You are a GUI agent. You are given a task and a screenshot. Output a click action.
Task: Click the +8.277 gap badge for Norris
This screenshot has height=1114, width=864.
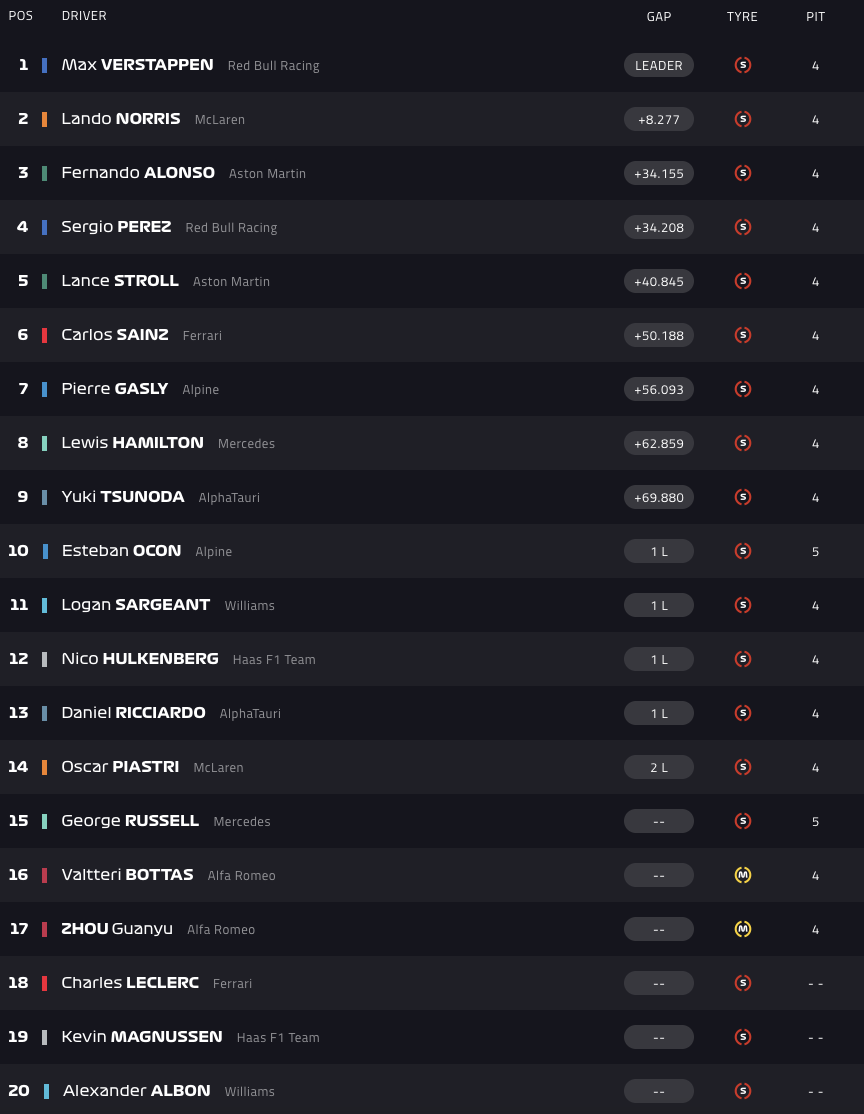[659, 119]
